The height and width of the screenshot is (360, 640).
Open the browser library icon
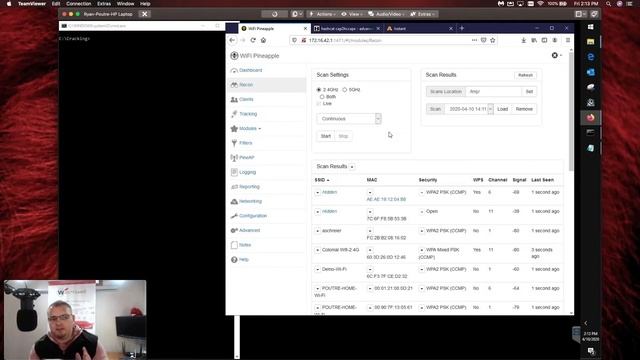[x=534, y=40]
